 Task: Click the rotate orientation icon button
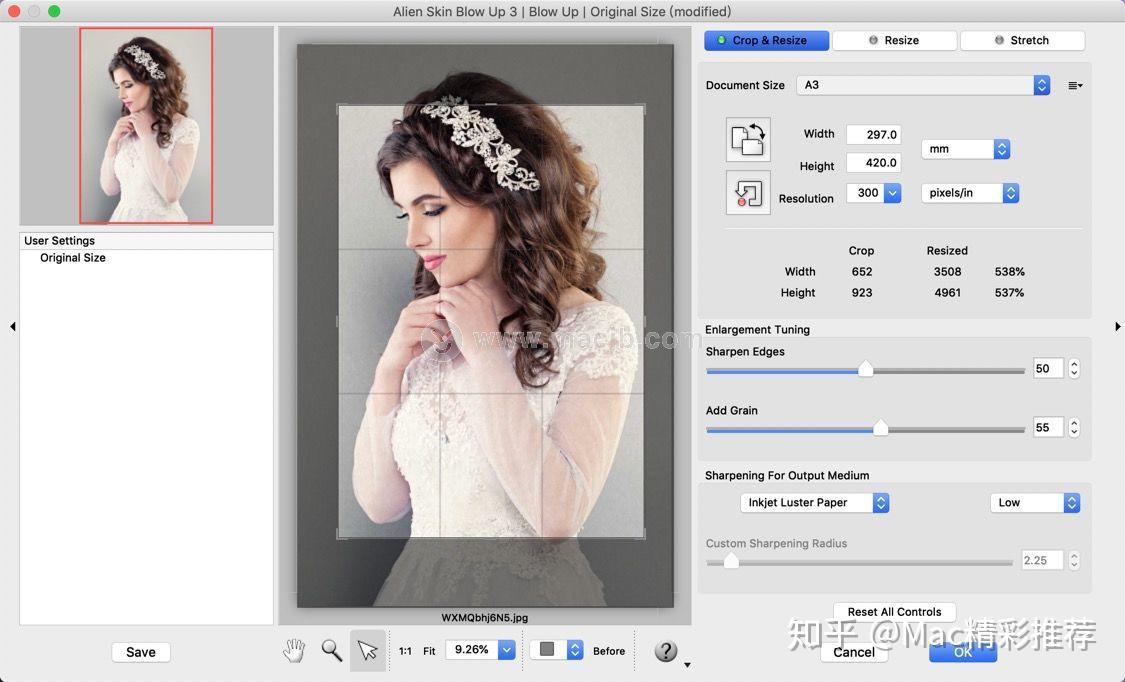click(748, 139)
